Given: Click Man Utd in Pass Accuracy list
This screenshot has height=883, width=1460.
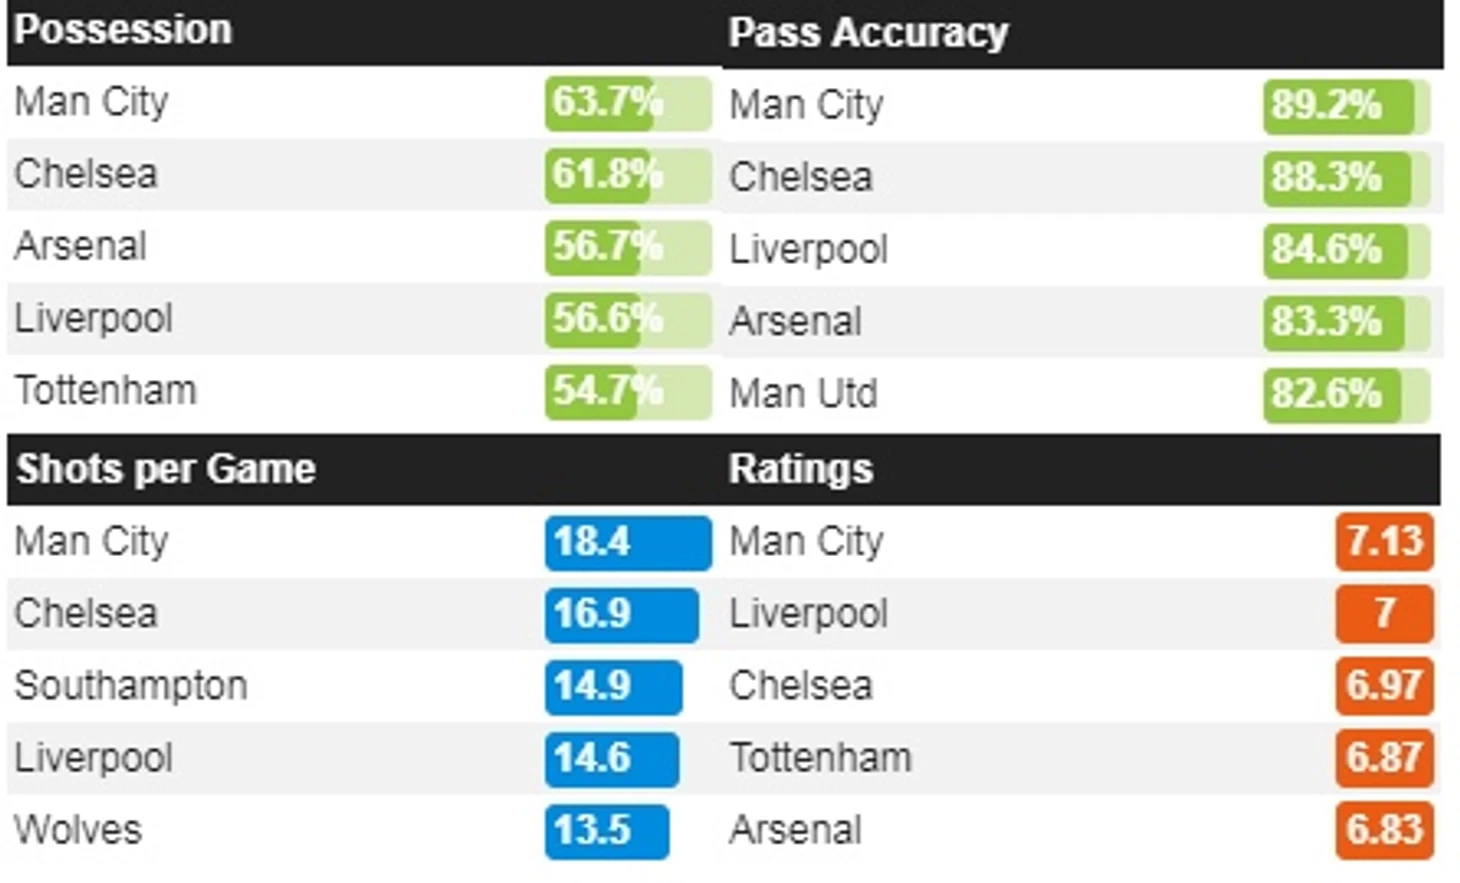Looking at the screenshot, I should coord(804,393).
